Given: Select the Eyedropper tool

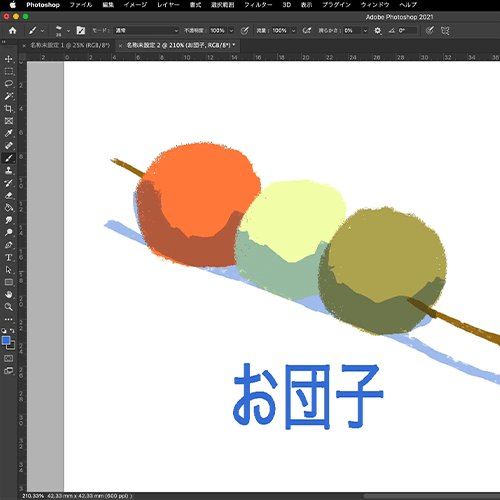Looking at the screenshot, I should coord(9,133).
